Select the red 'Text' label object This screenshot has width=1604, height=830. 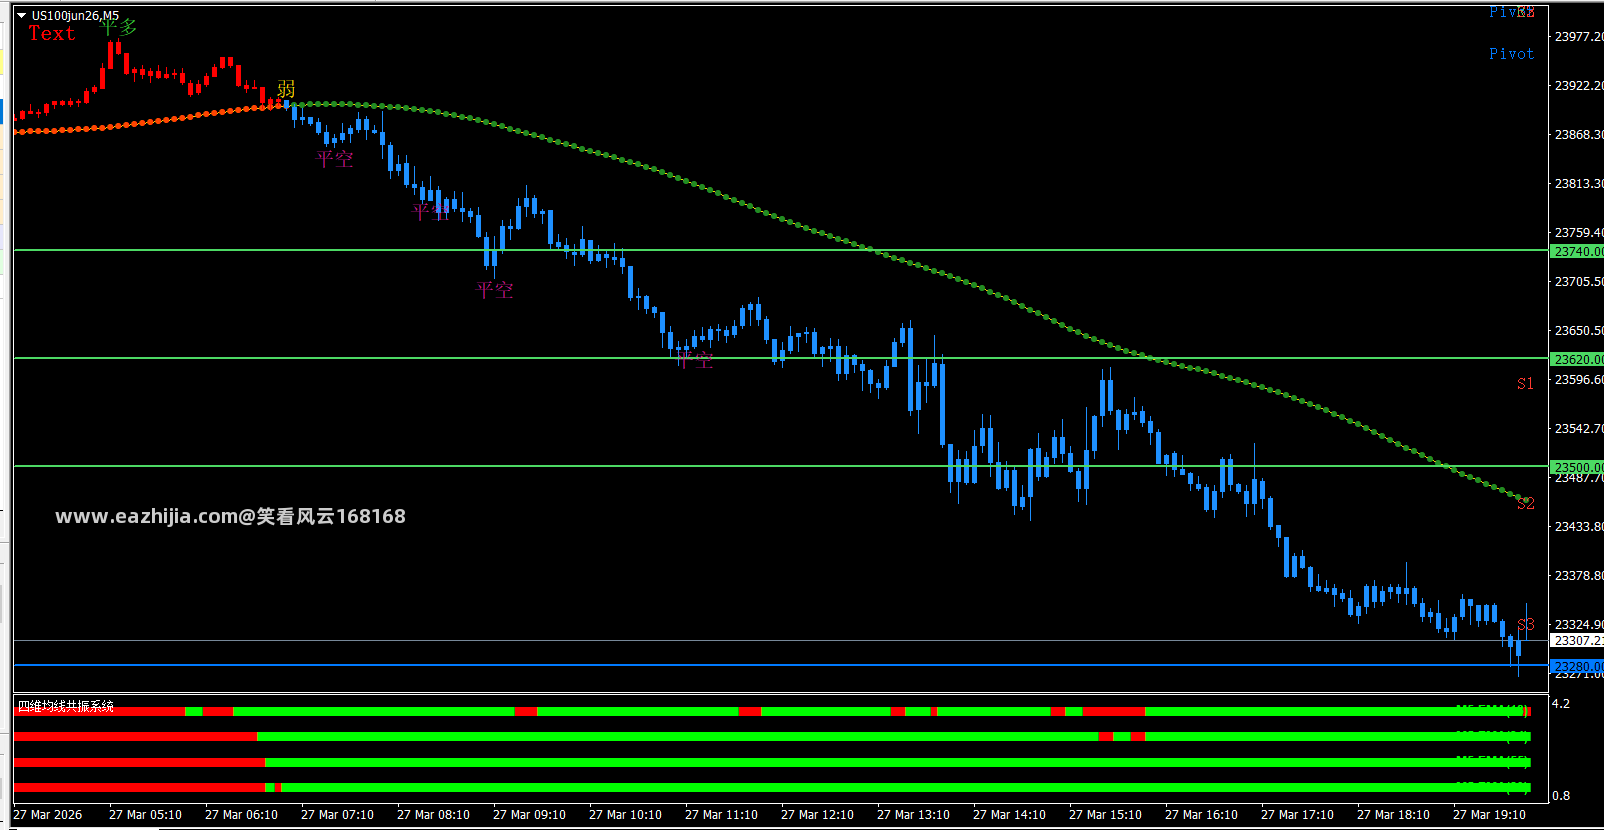point(52,33)
